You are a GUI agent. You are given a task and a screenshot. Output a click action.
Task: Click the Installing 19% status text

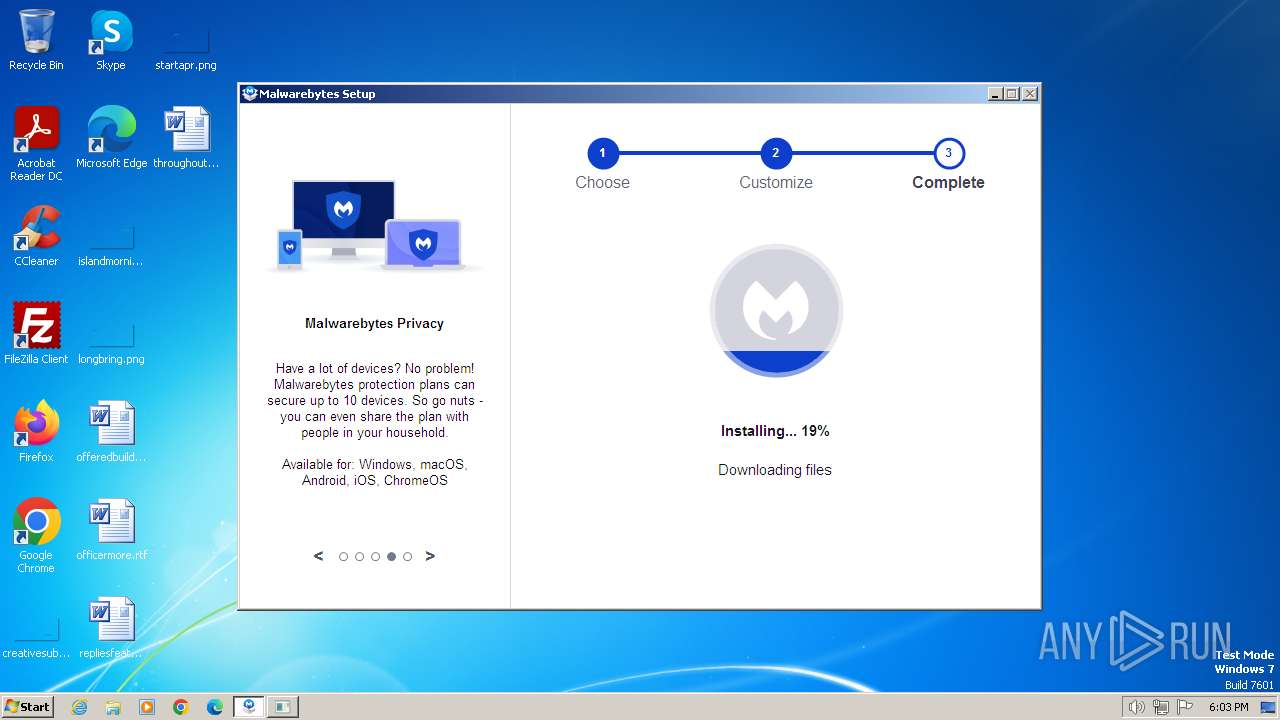775,431
